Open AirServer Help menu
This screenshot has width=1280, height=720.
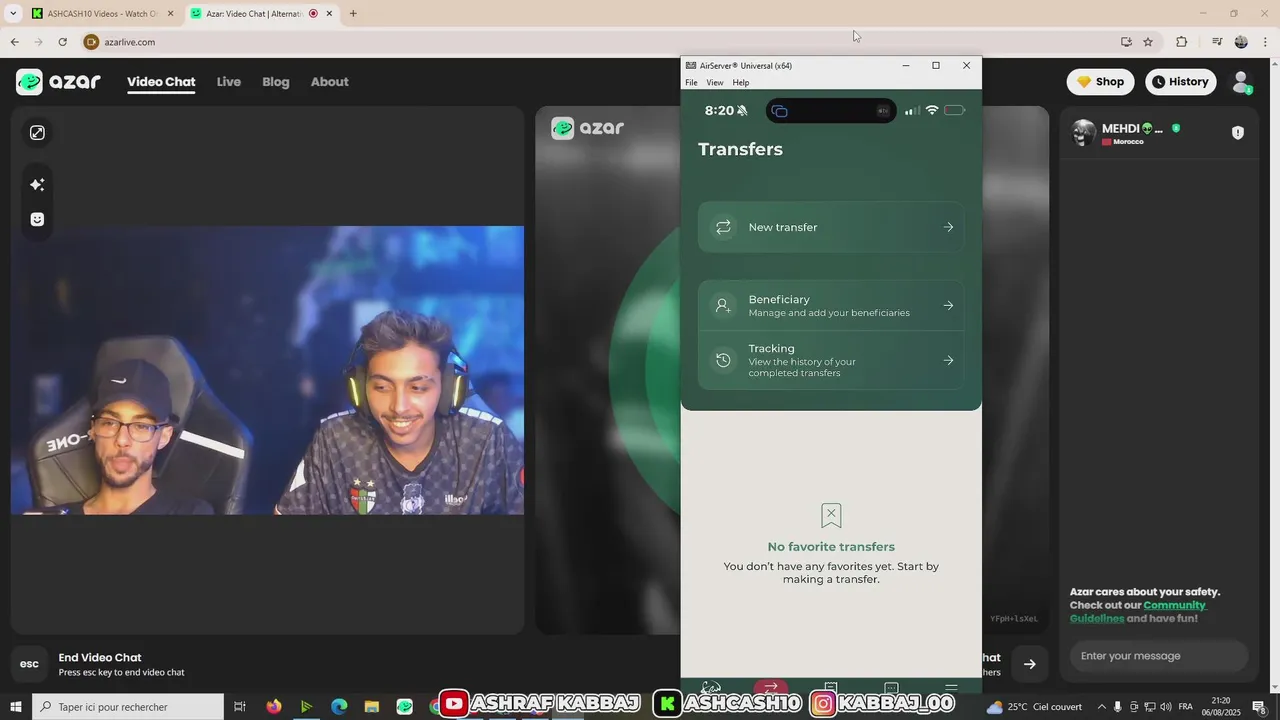[741, 83]
